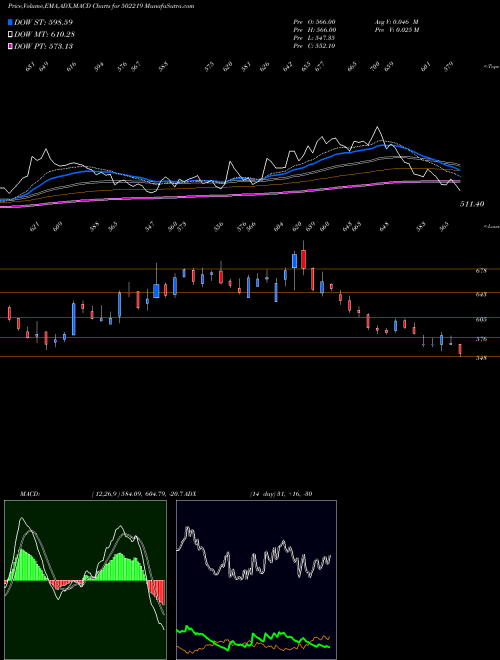Viewport: 500px width, 660px height.
Task: Click the Avg V: 0.046 M value
Action: pyautogui.click(x=396, y=21)
